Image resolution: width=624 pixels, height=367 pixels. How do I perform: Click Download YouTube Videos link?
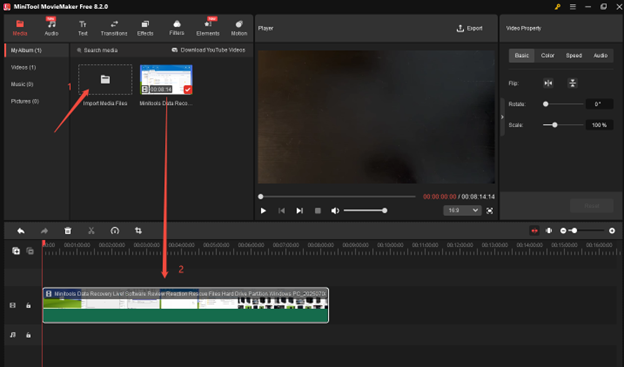[209, 50]
